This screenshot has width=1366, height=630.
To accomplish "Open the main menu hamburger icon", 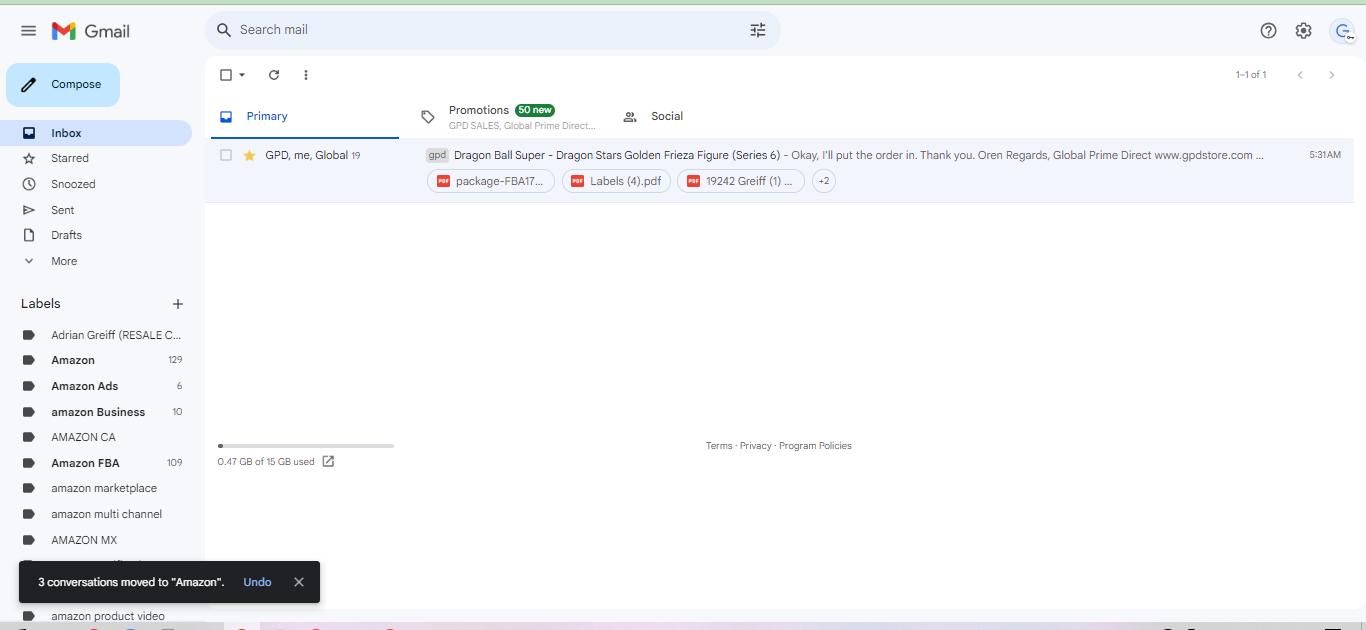I will coord(28,31).
